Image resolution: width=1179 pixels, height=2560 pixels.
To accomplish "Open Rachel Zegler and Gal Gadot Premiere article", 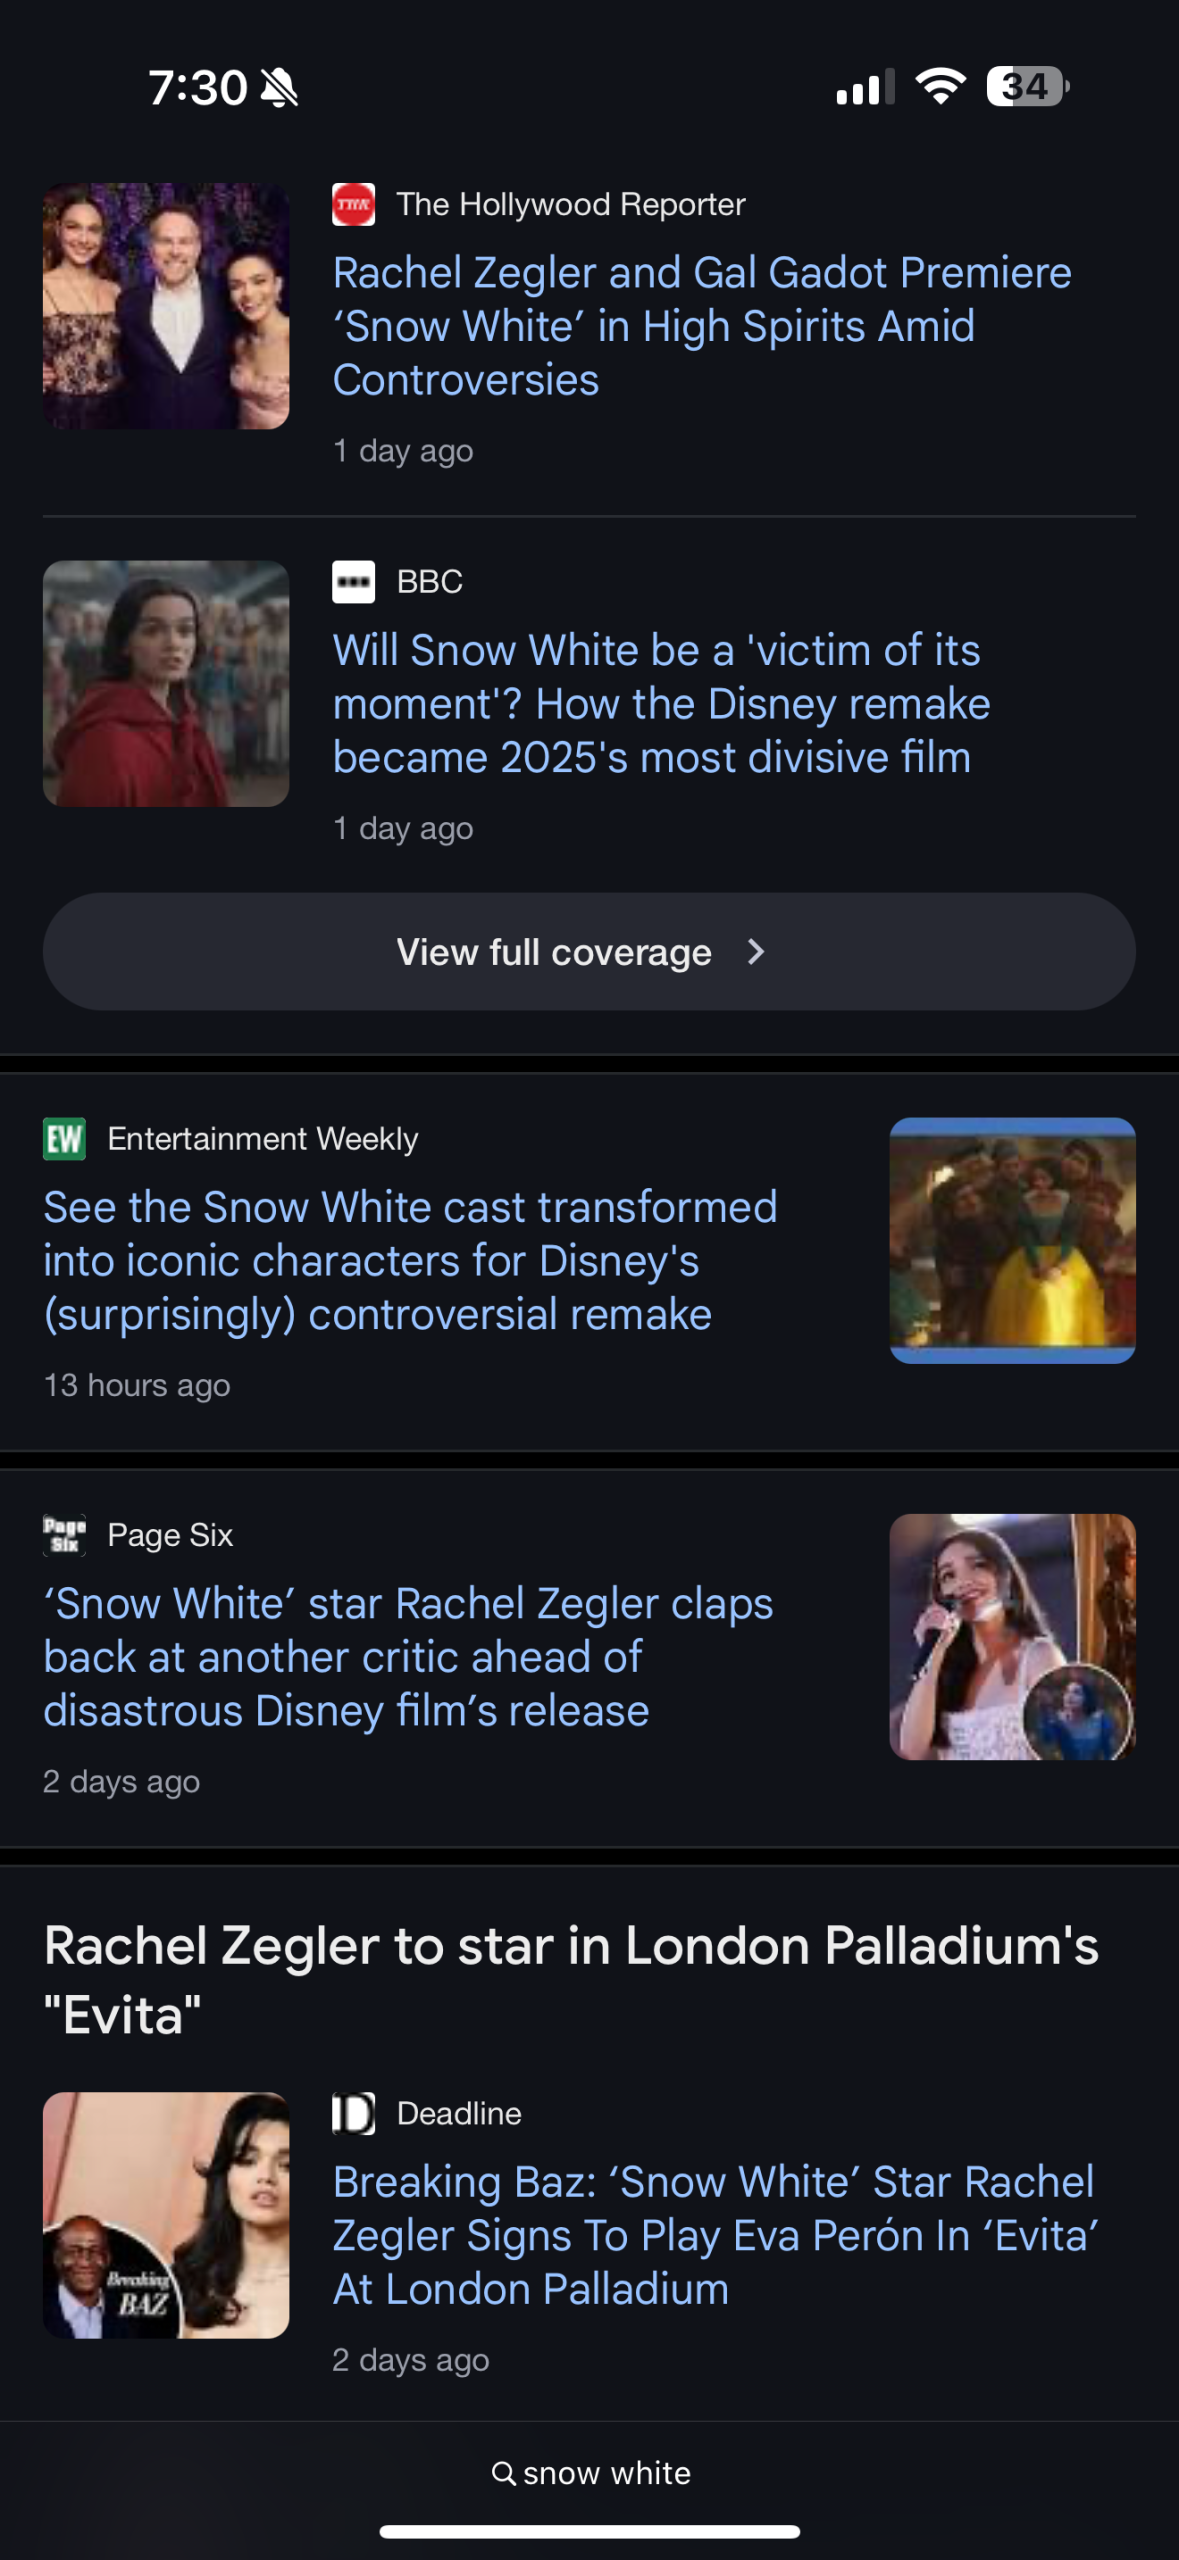I will coord(701,326).
